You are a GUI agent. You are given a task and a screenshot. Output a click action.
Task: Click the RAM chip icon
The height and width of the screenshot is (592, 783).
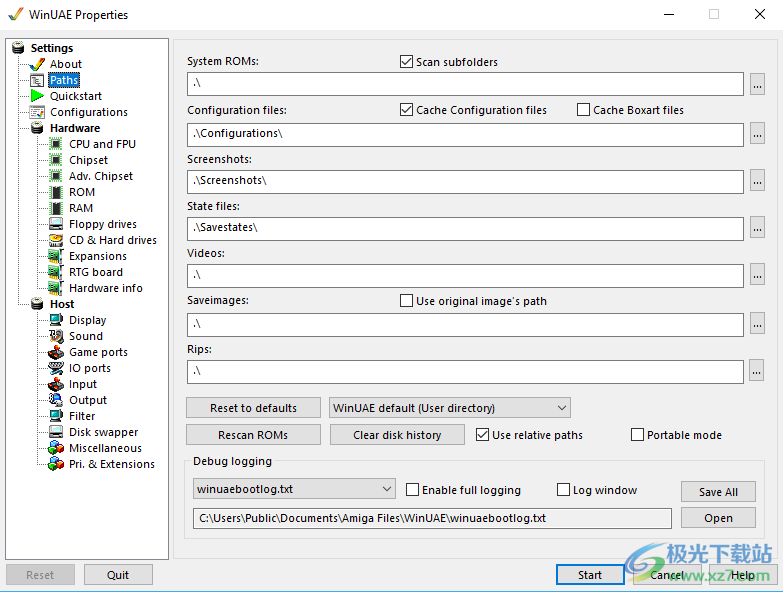coord(56,208)
